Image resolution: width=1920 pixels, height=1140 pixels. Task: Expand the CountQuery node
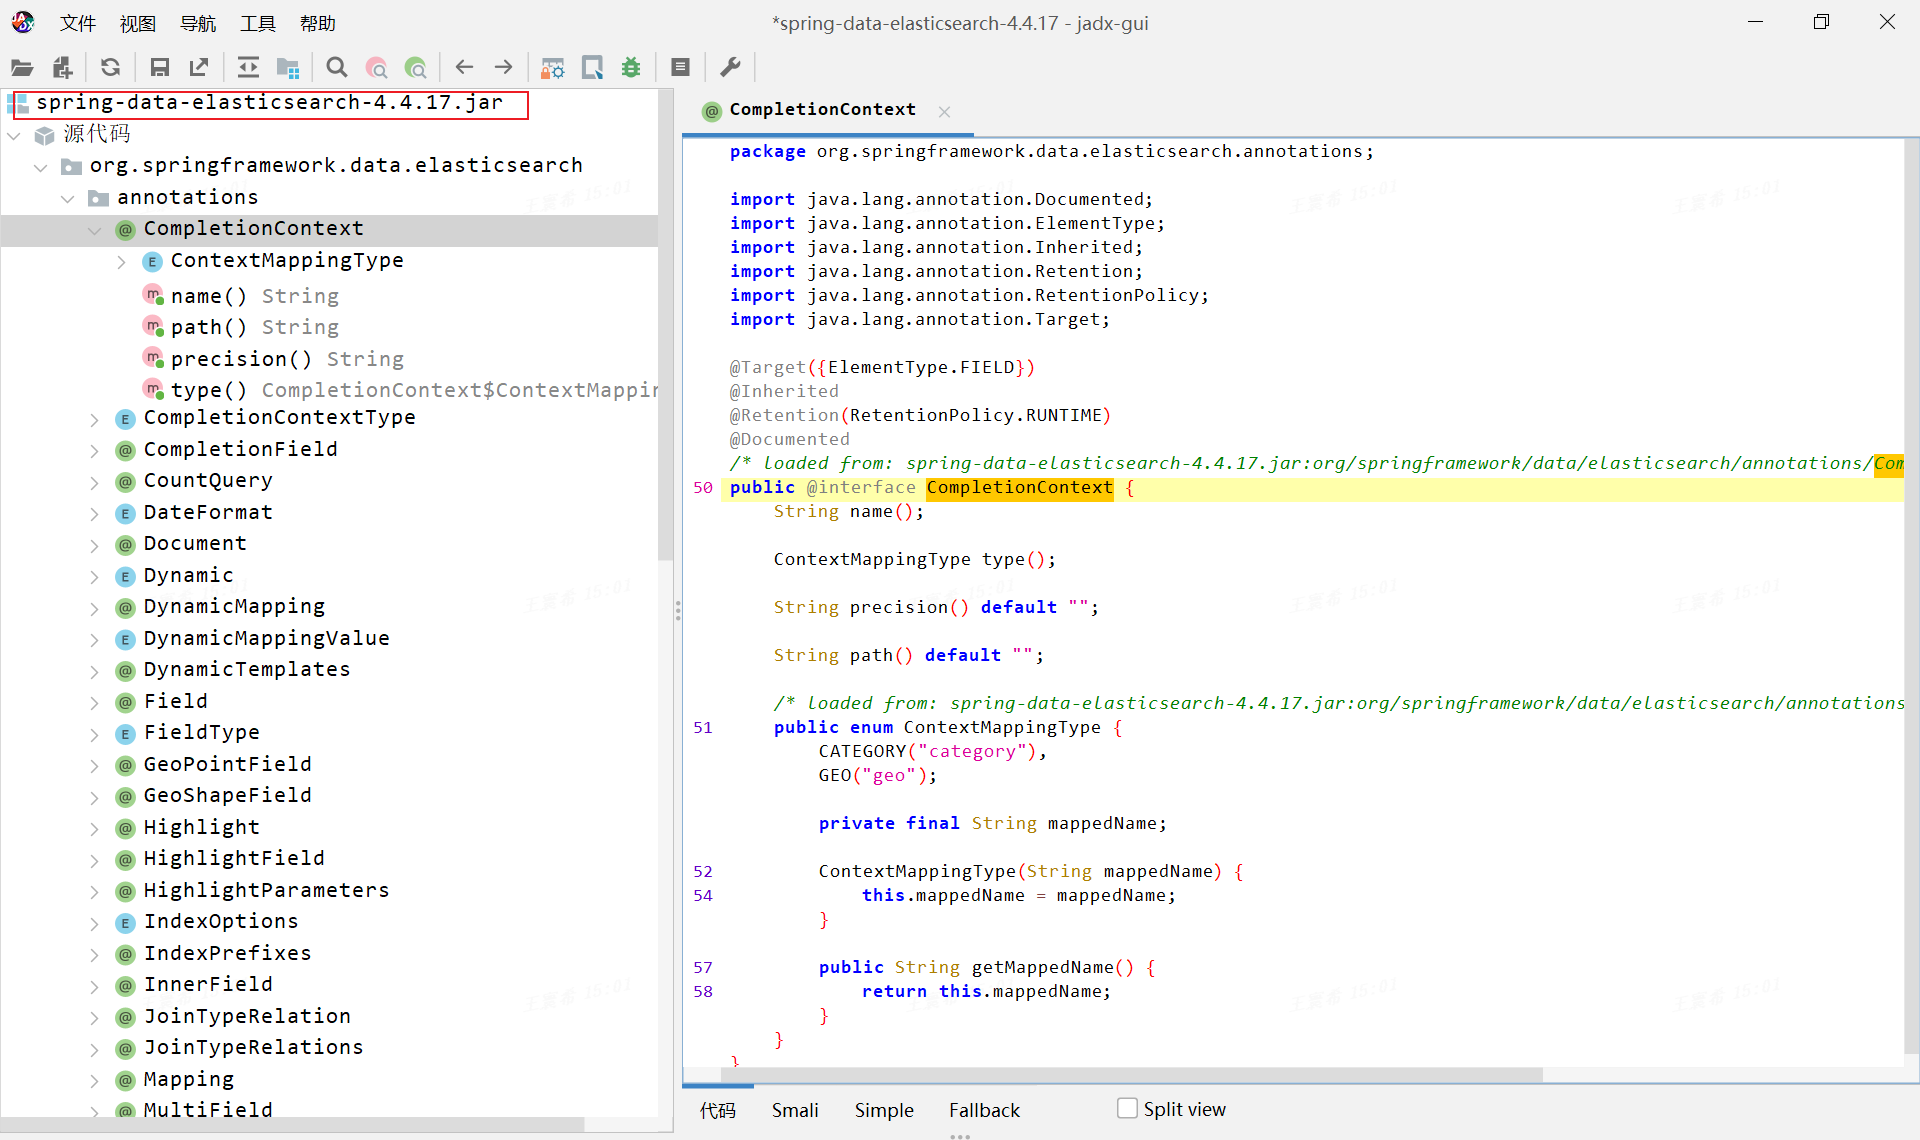click(x=95, y=482)
